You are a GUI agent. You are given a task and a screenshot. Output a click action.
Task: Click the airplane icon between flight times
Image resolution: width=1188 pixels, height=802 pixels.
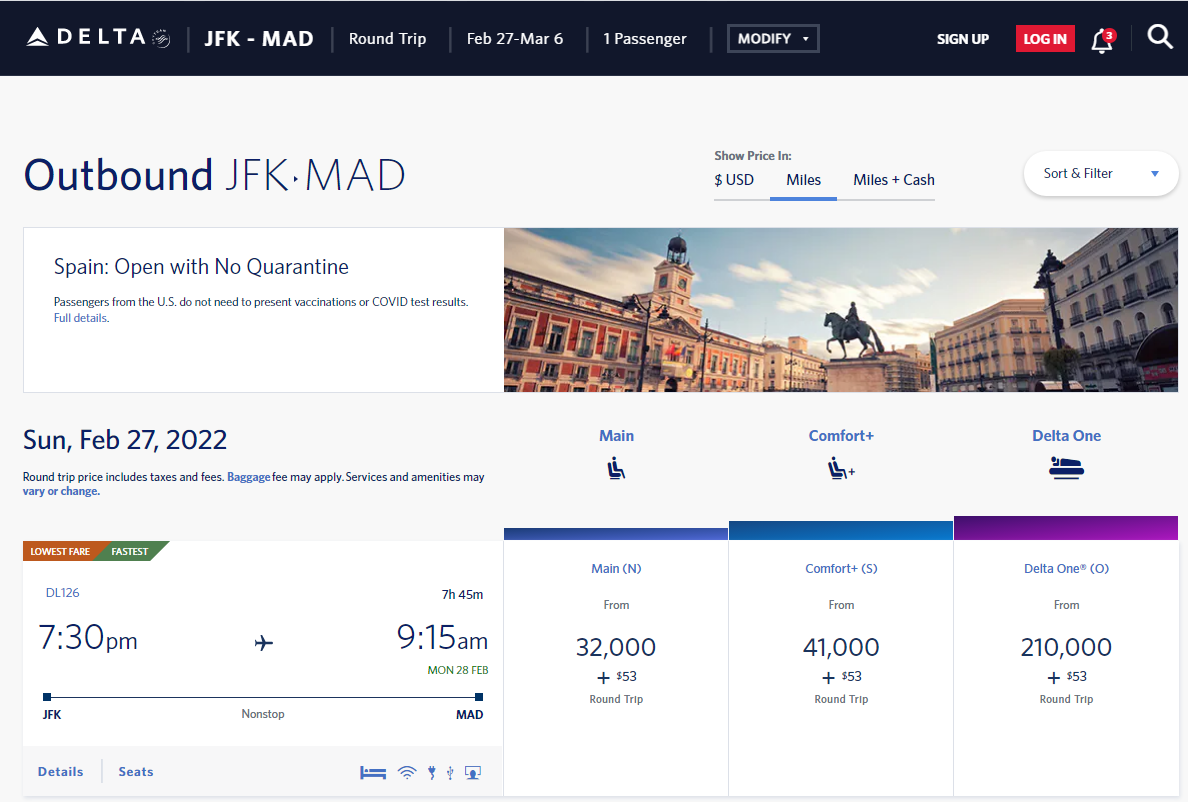coord(264,643)
